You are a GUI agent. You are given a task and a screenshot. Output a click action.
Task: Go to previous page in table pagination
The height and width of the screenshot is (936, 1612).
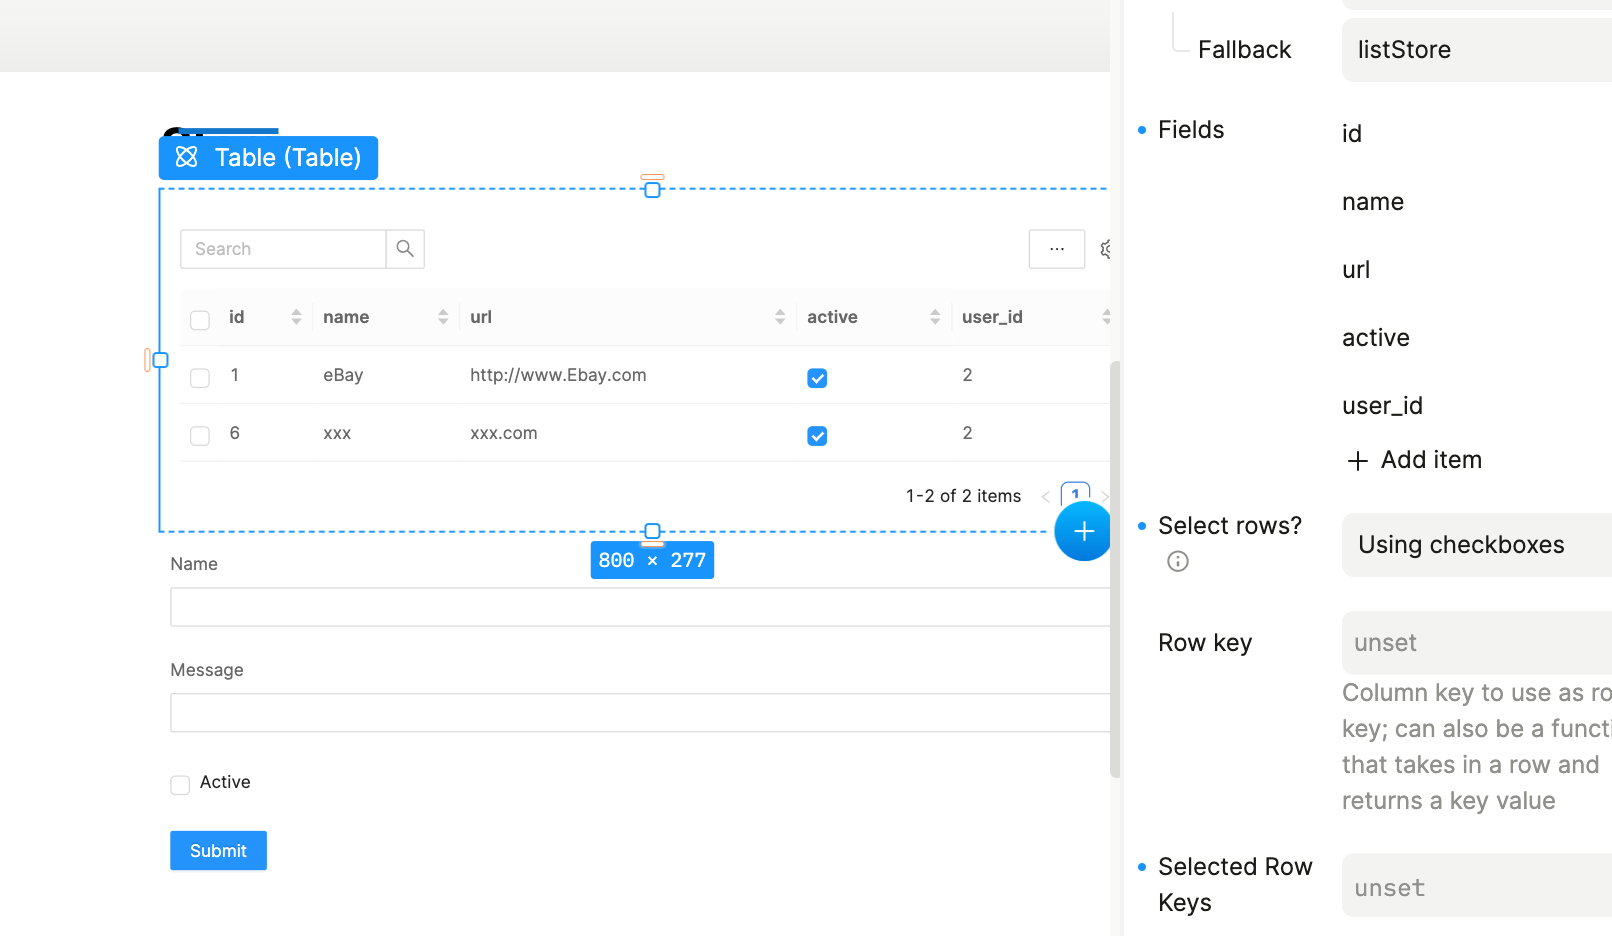pos(1045,497)
